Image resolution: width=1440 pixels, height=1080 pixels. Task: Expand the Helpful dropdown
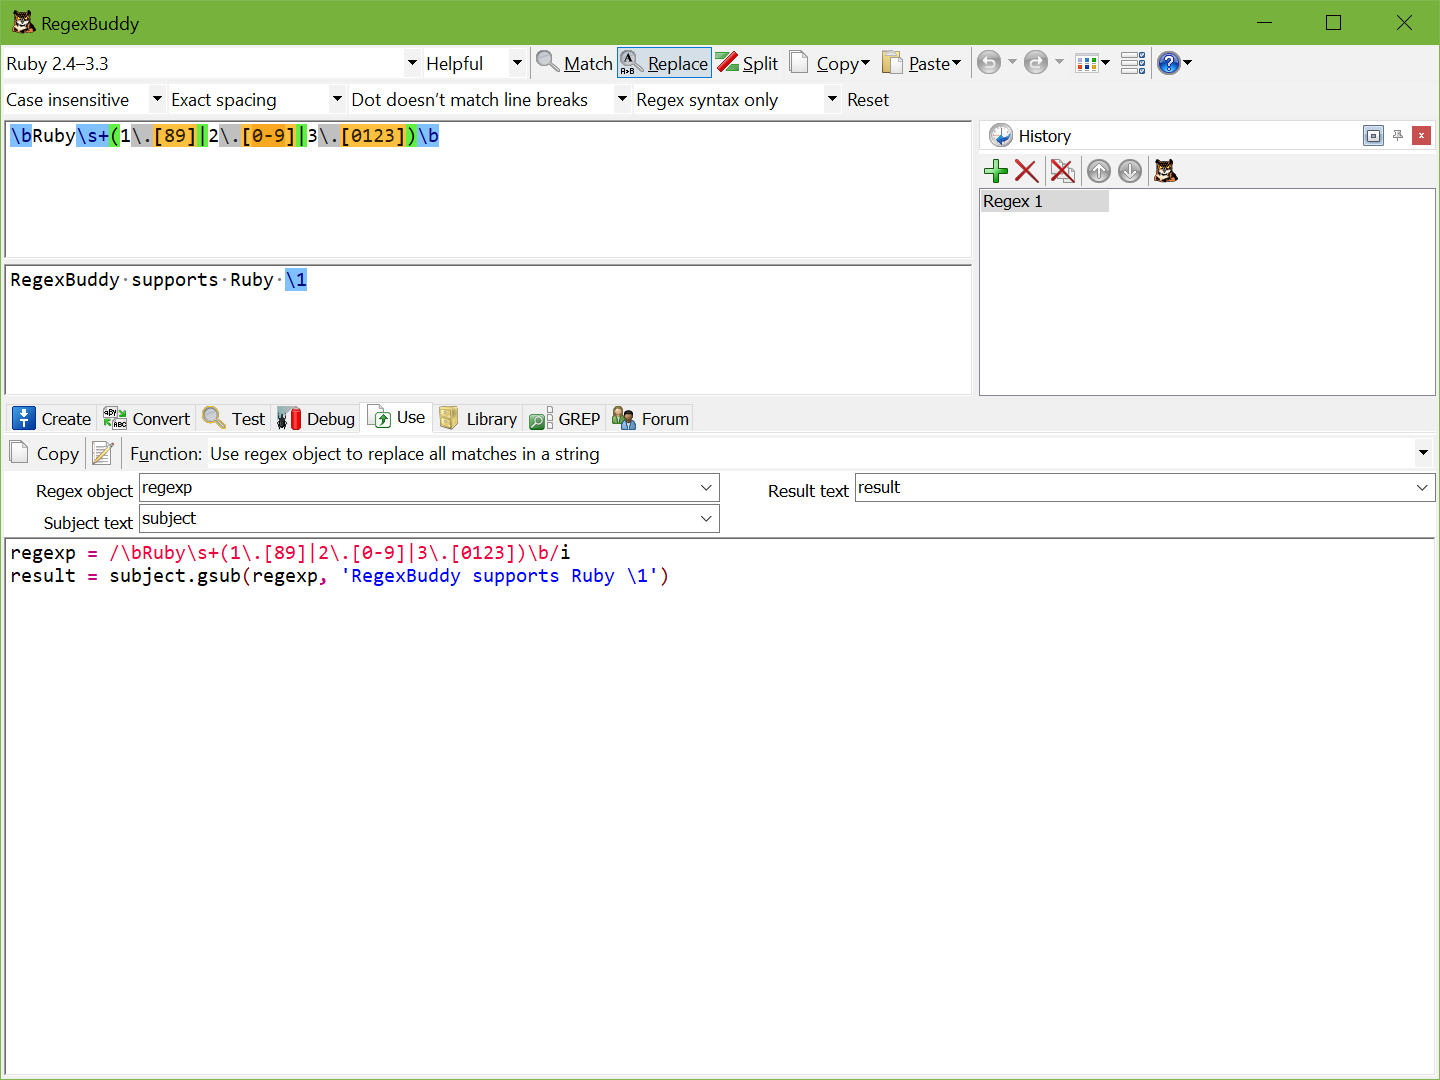click(x=517, y=63)
